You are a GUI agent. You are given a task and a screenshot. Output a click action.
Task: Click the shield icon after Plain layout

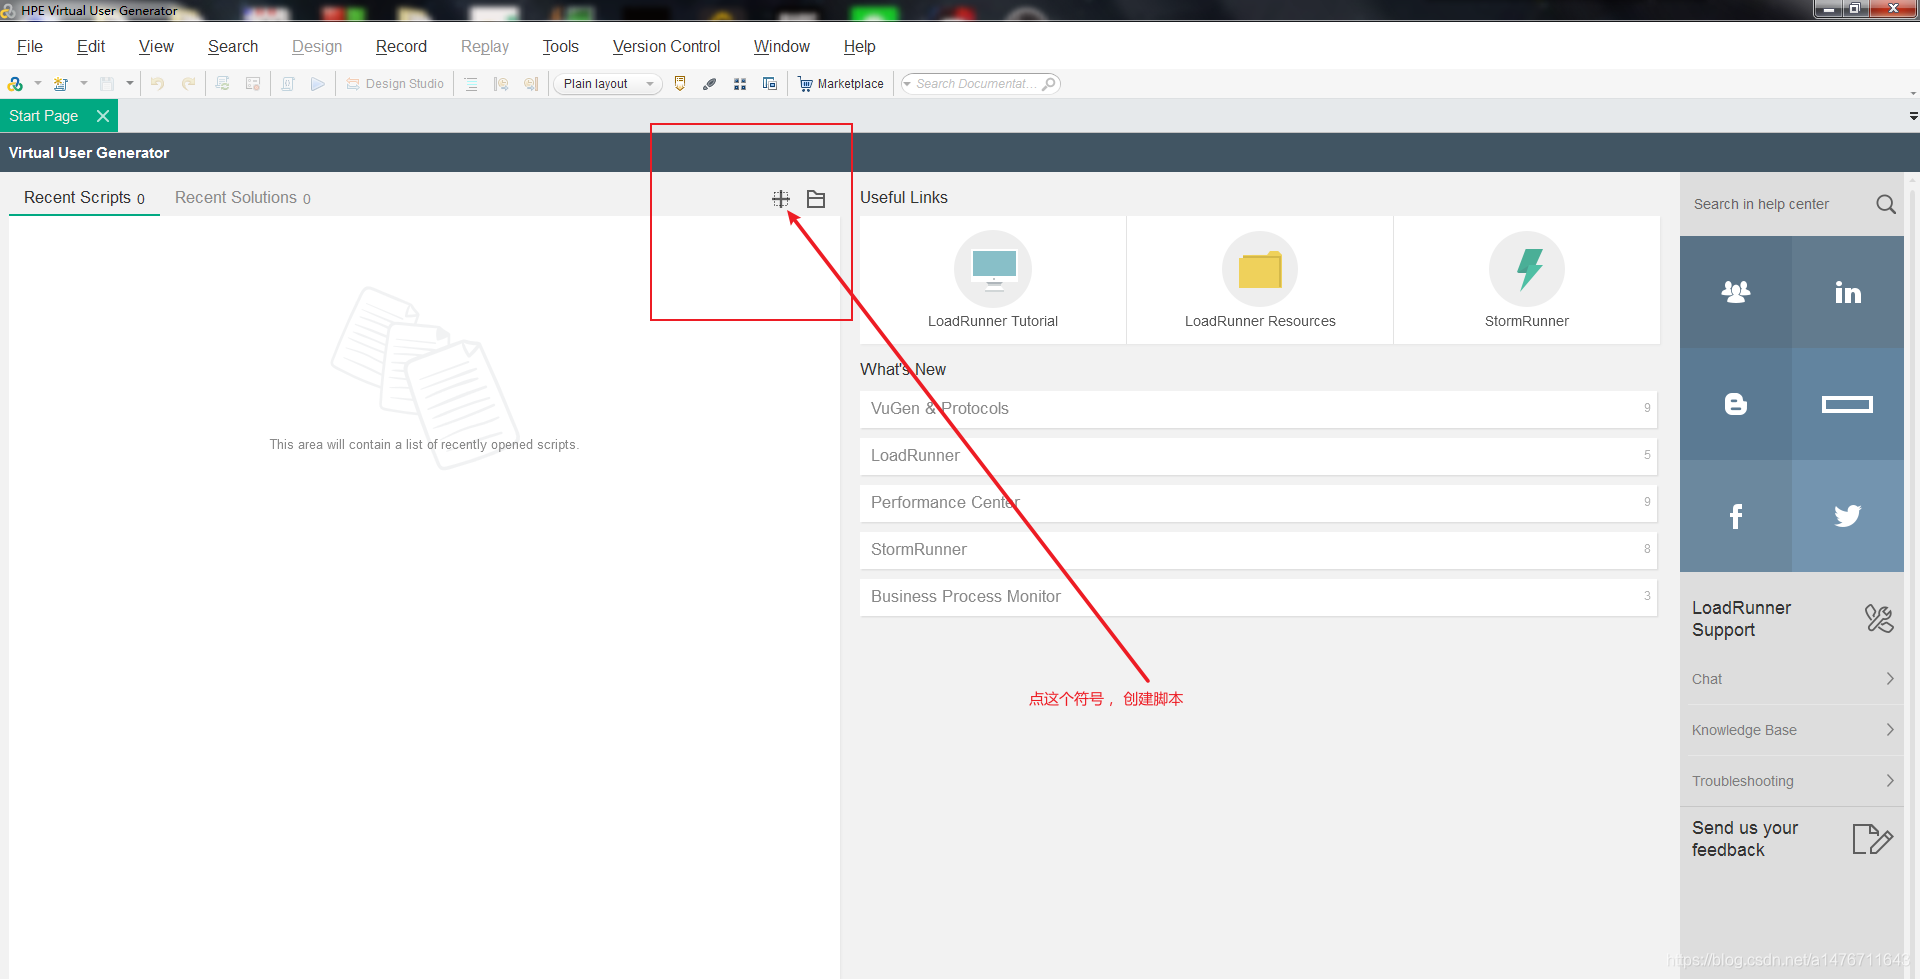680,84
